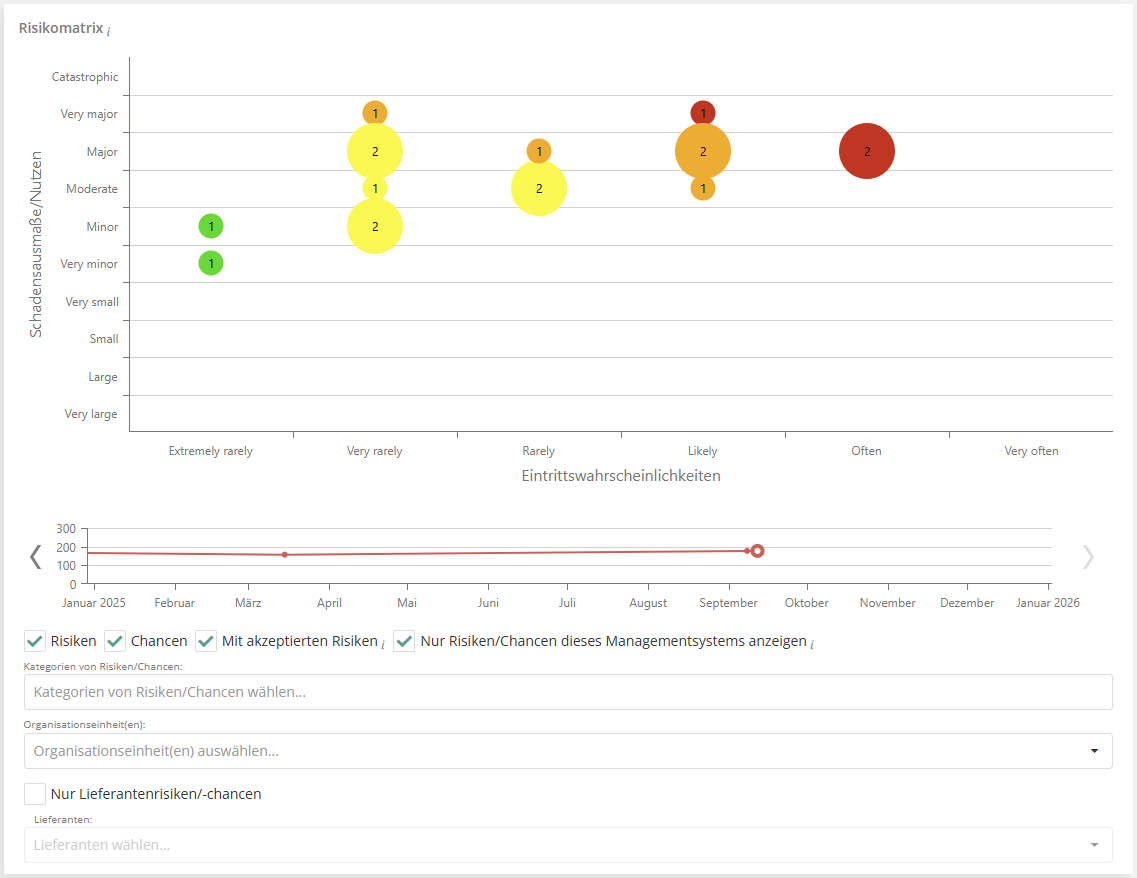Image resolution: width=1137 pixels, height=878 pixels.
Task: Click the info icon next to Risikomatrix
Action: 108,32
